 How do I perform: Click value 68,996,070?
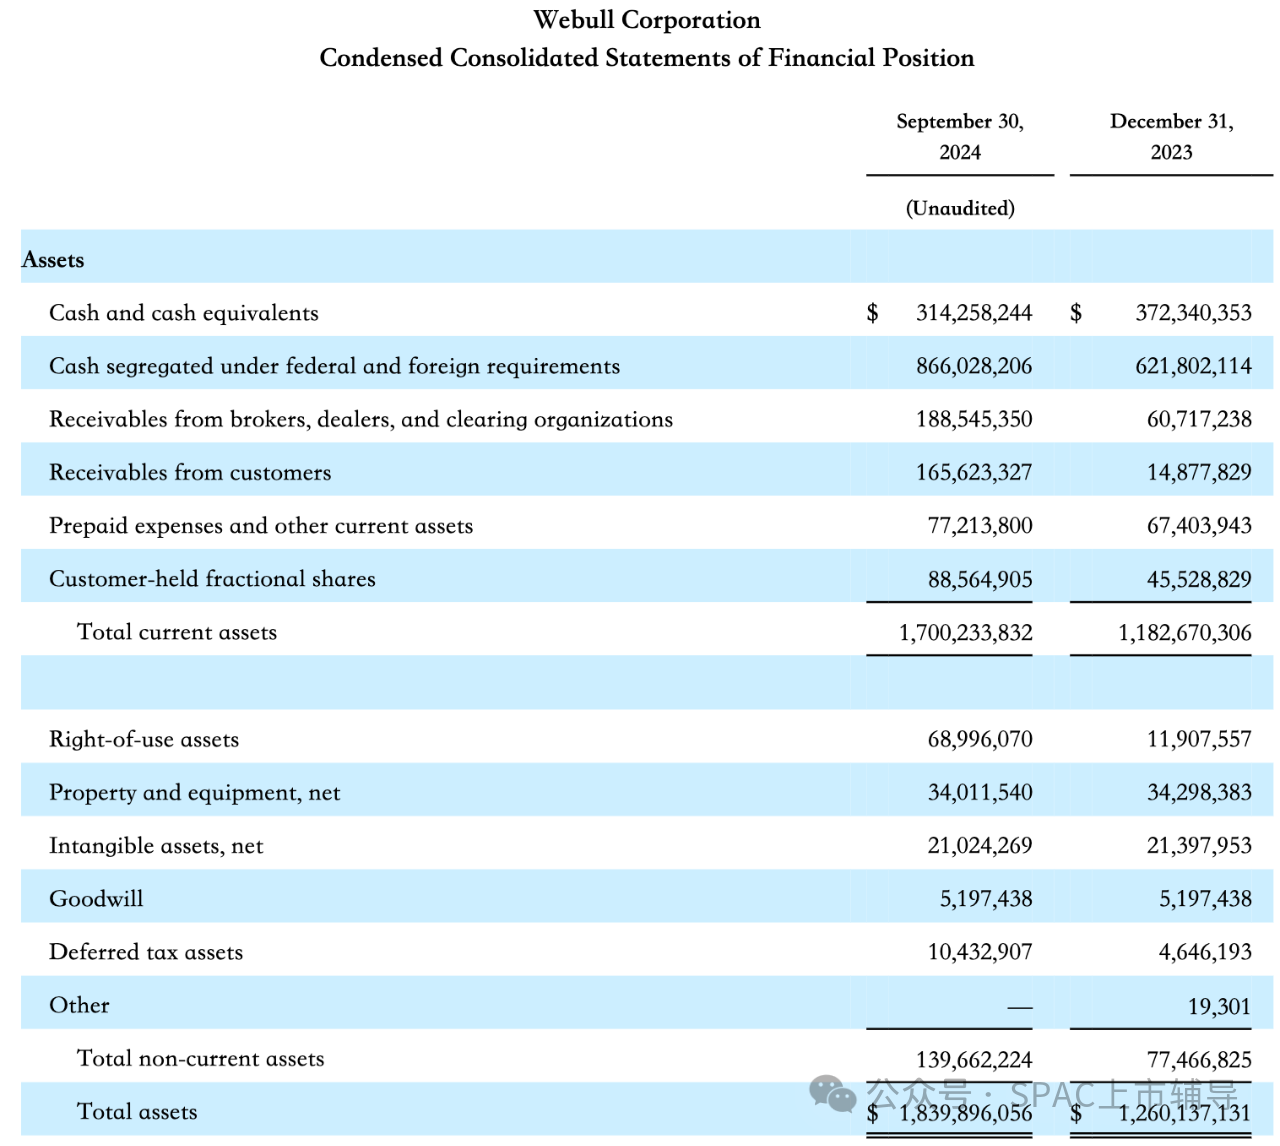[x=980, y=739]
